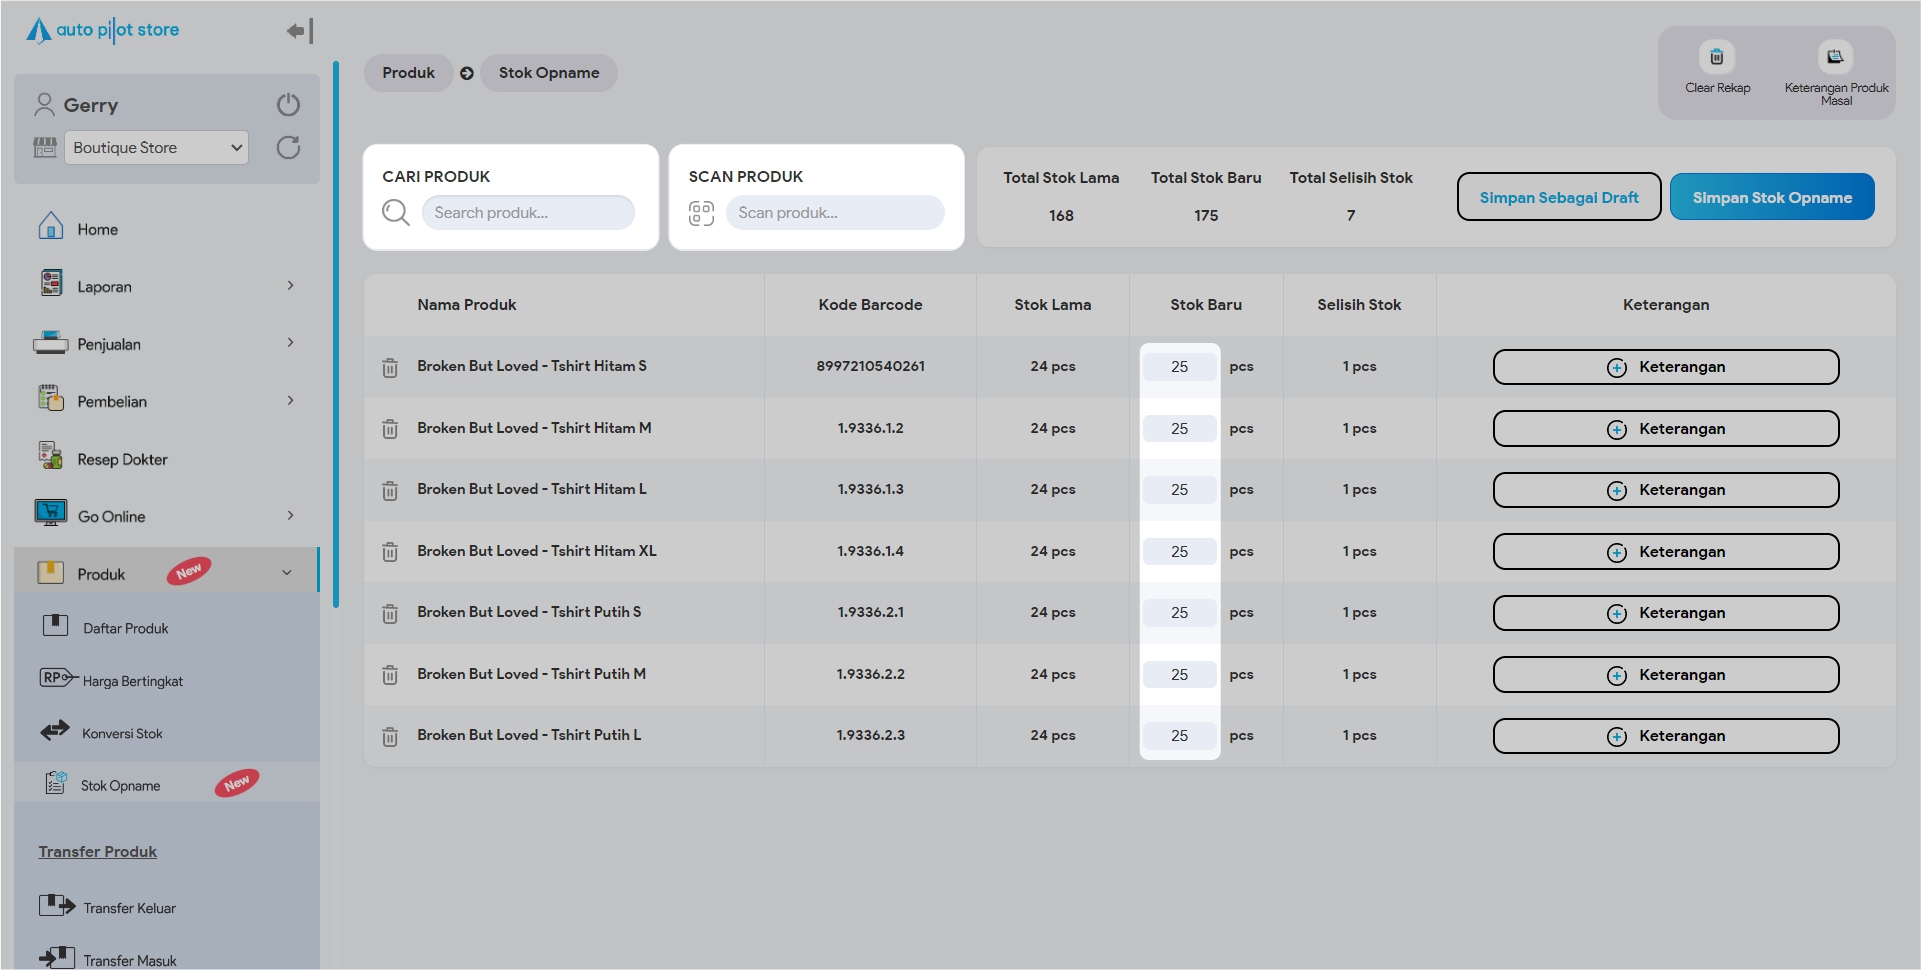Open Keterangan Produk Masal icon
The height and width of the screenshot is (970, 1921).
click(1835, 58)
